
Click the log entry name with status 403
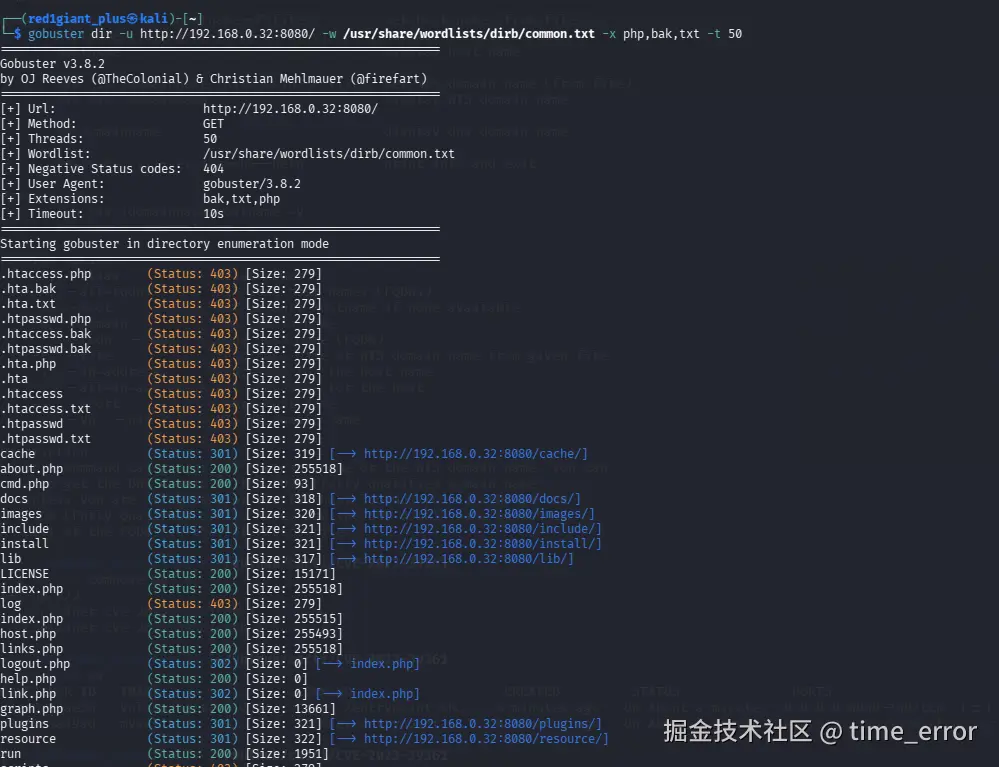10,604
